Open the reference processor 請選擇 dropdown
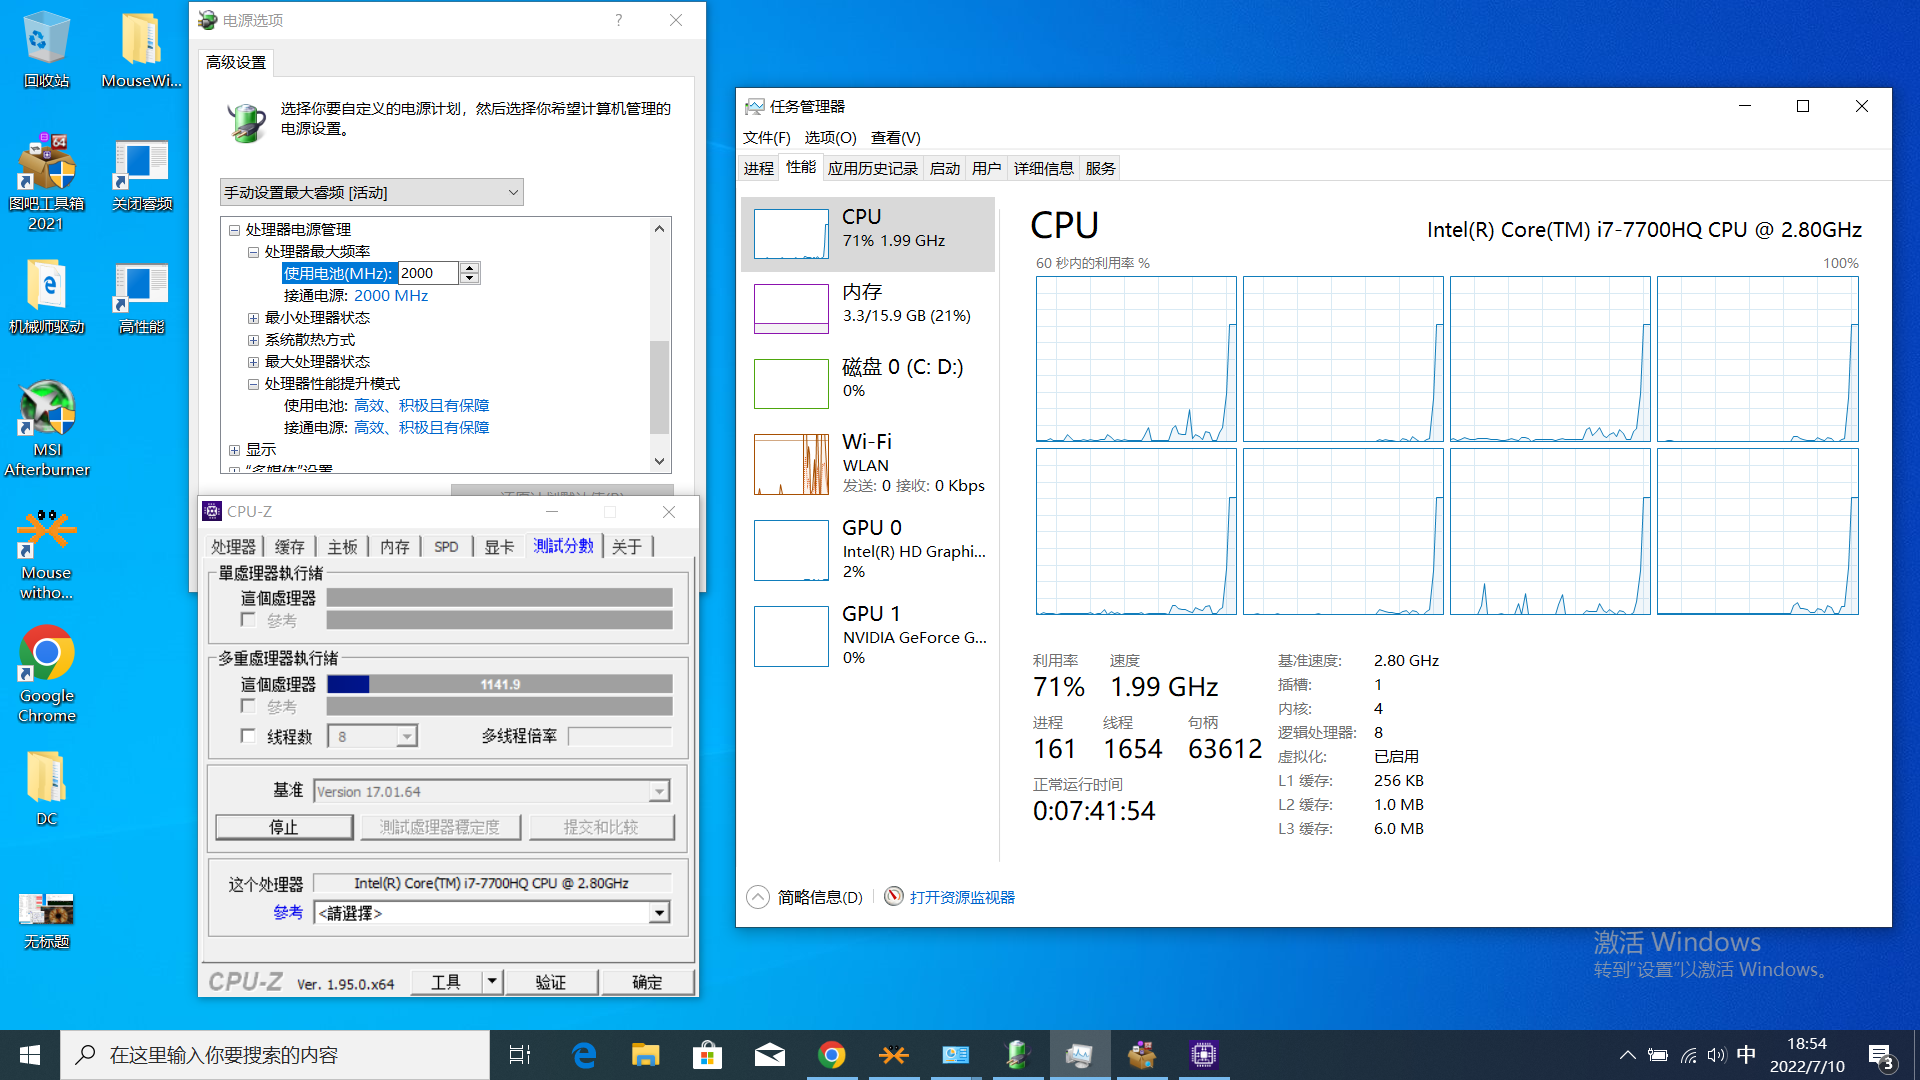Image resolution: width=1920 pixels, height=1080 pixels. click(659, 913)
